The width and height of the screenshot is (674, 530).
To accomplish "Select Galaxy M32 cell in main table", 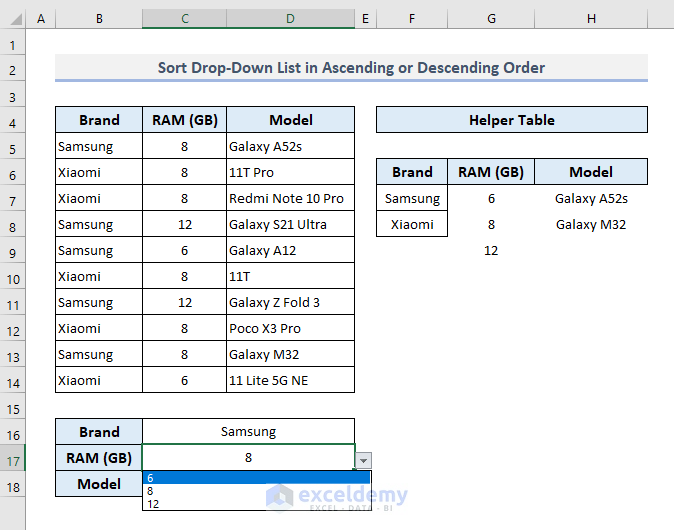I will [x=291, y=354].
